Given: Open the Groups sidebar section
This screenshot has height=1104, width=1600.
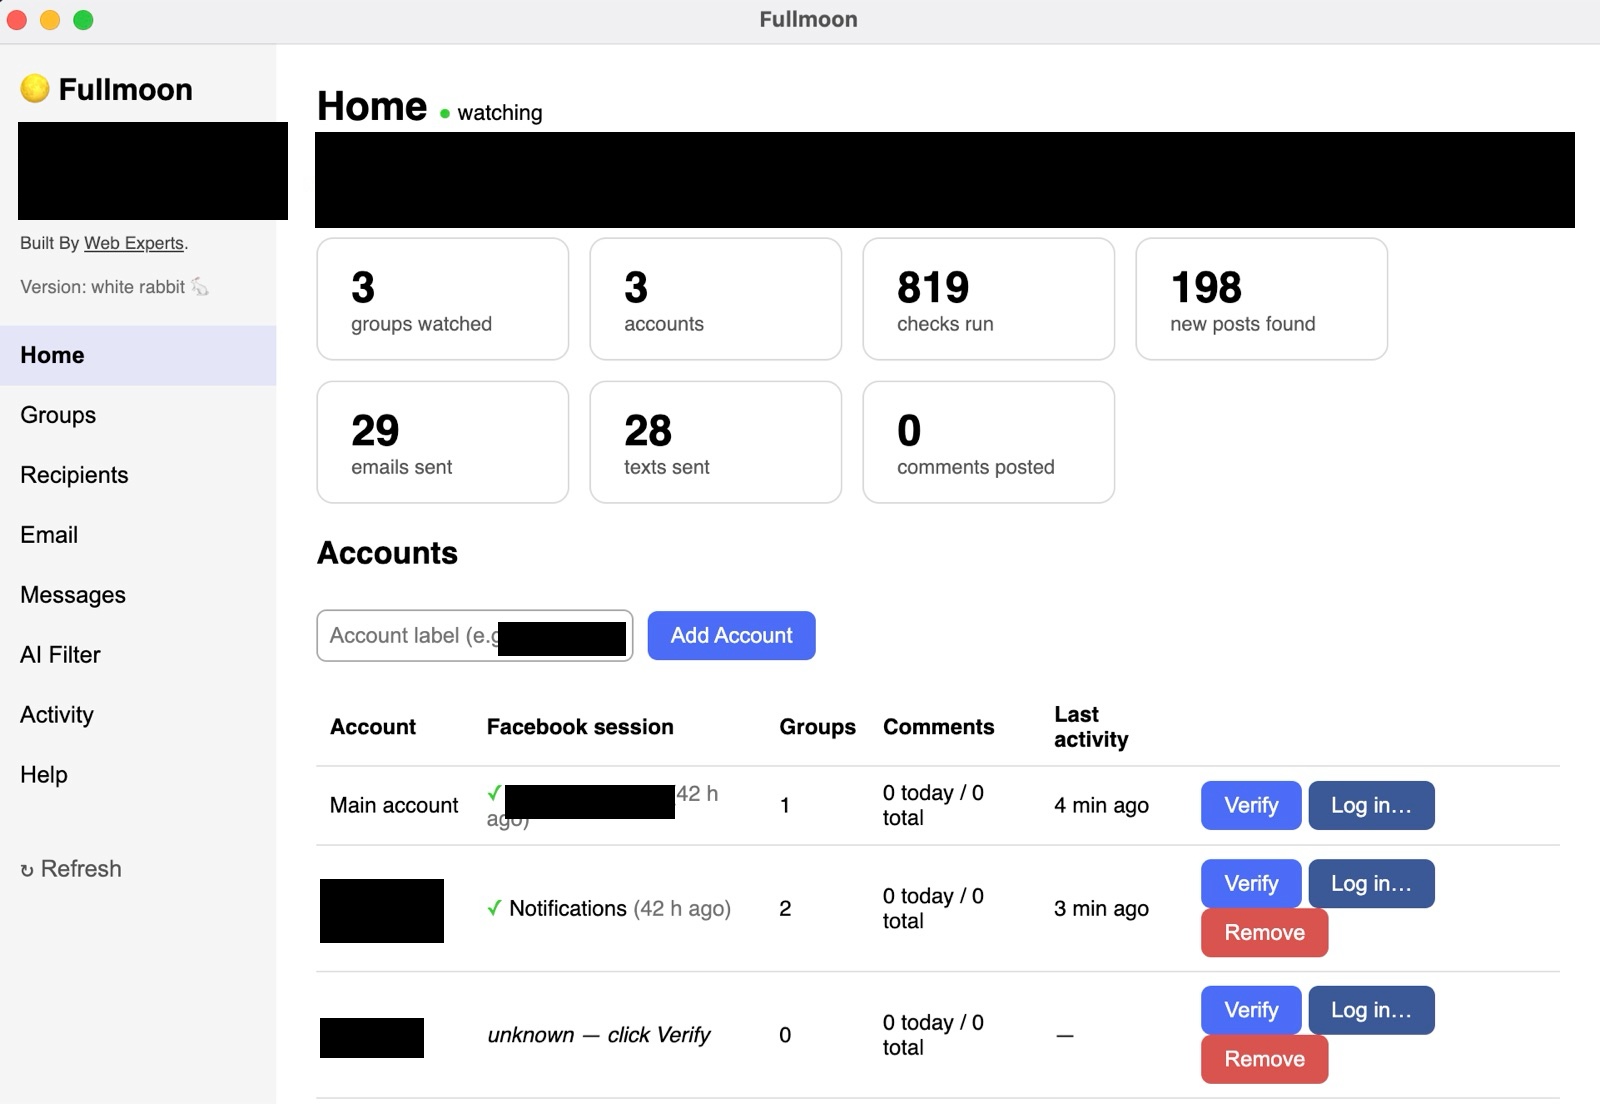Looking at the screenshot, I should pyautogui.click(x=138, y=415).
